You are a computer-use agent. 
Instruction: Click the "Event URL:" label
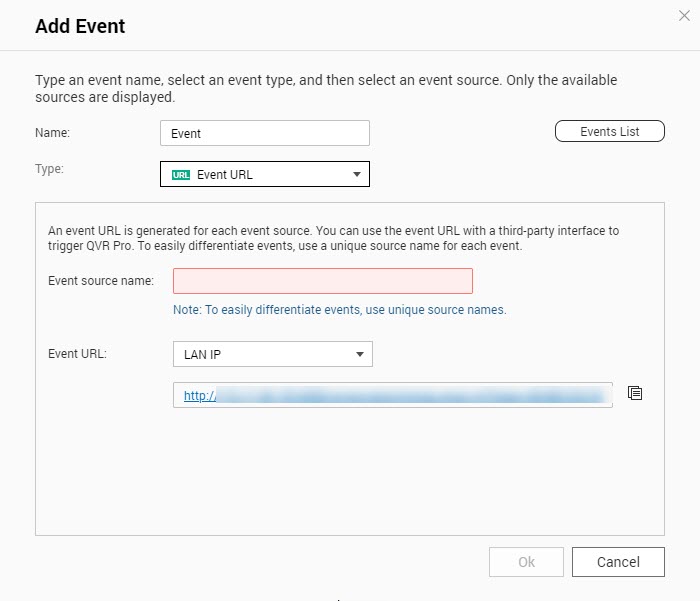(80, 354)
